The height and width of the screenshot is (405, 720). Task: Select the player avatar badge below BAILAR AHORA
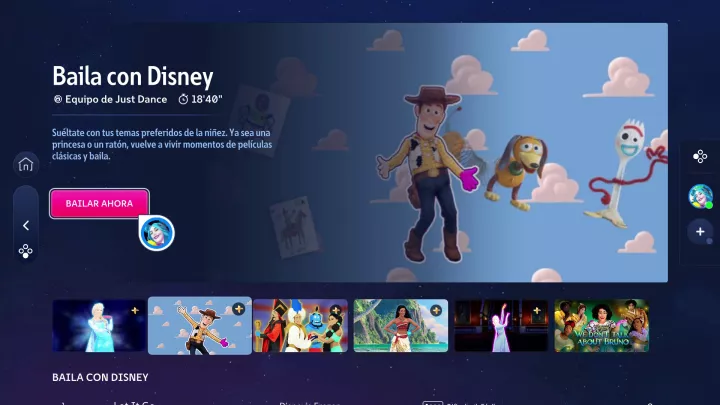click(157, 233)
